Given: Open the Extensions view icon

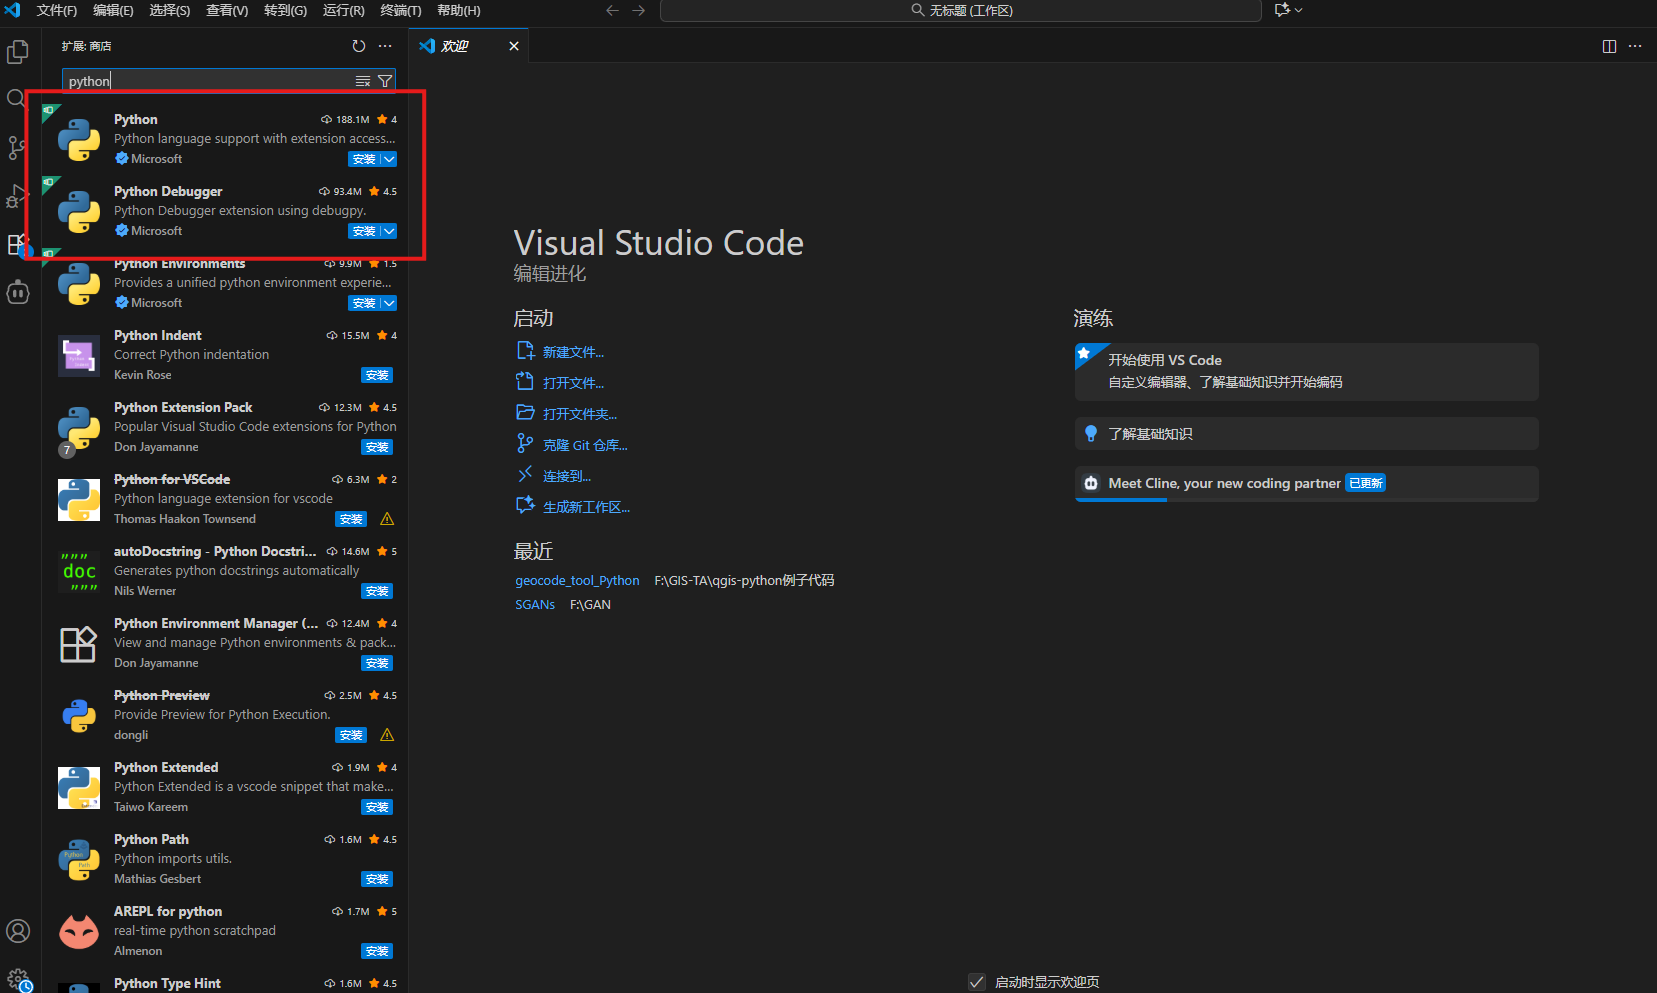Looking at the screenshot, I should [17, 244].
